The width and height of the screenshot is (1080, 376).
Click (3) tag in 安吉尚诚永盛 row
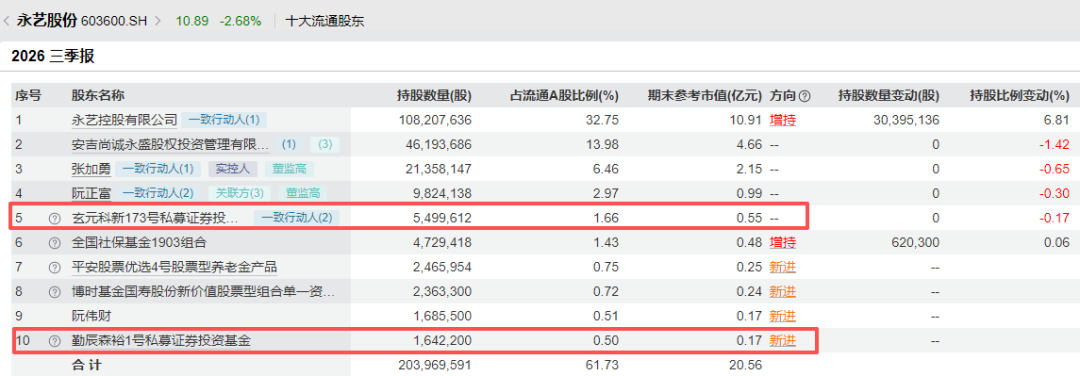pos(324,145)
